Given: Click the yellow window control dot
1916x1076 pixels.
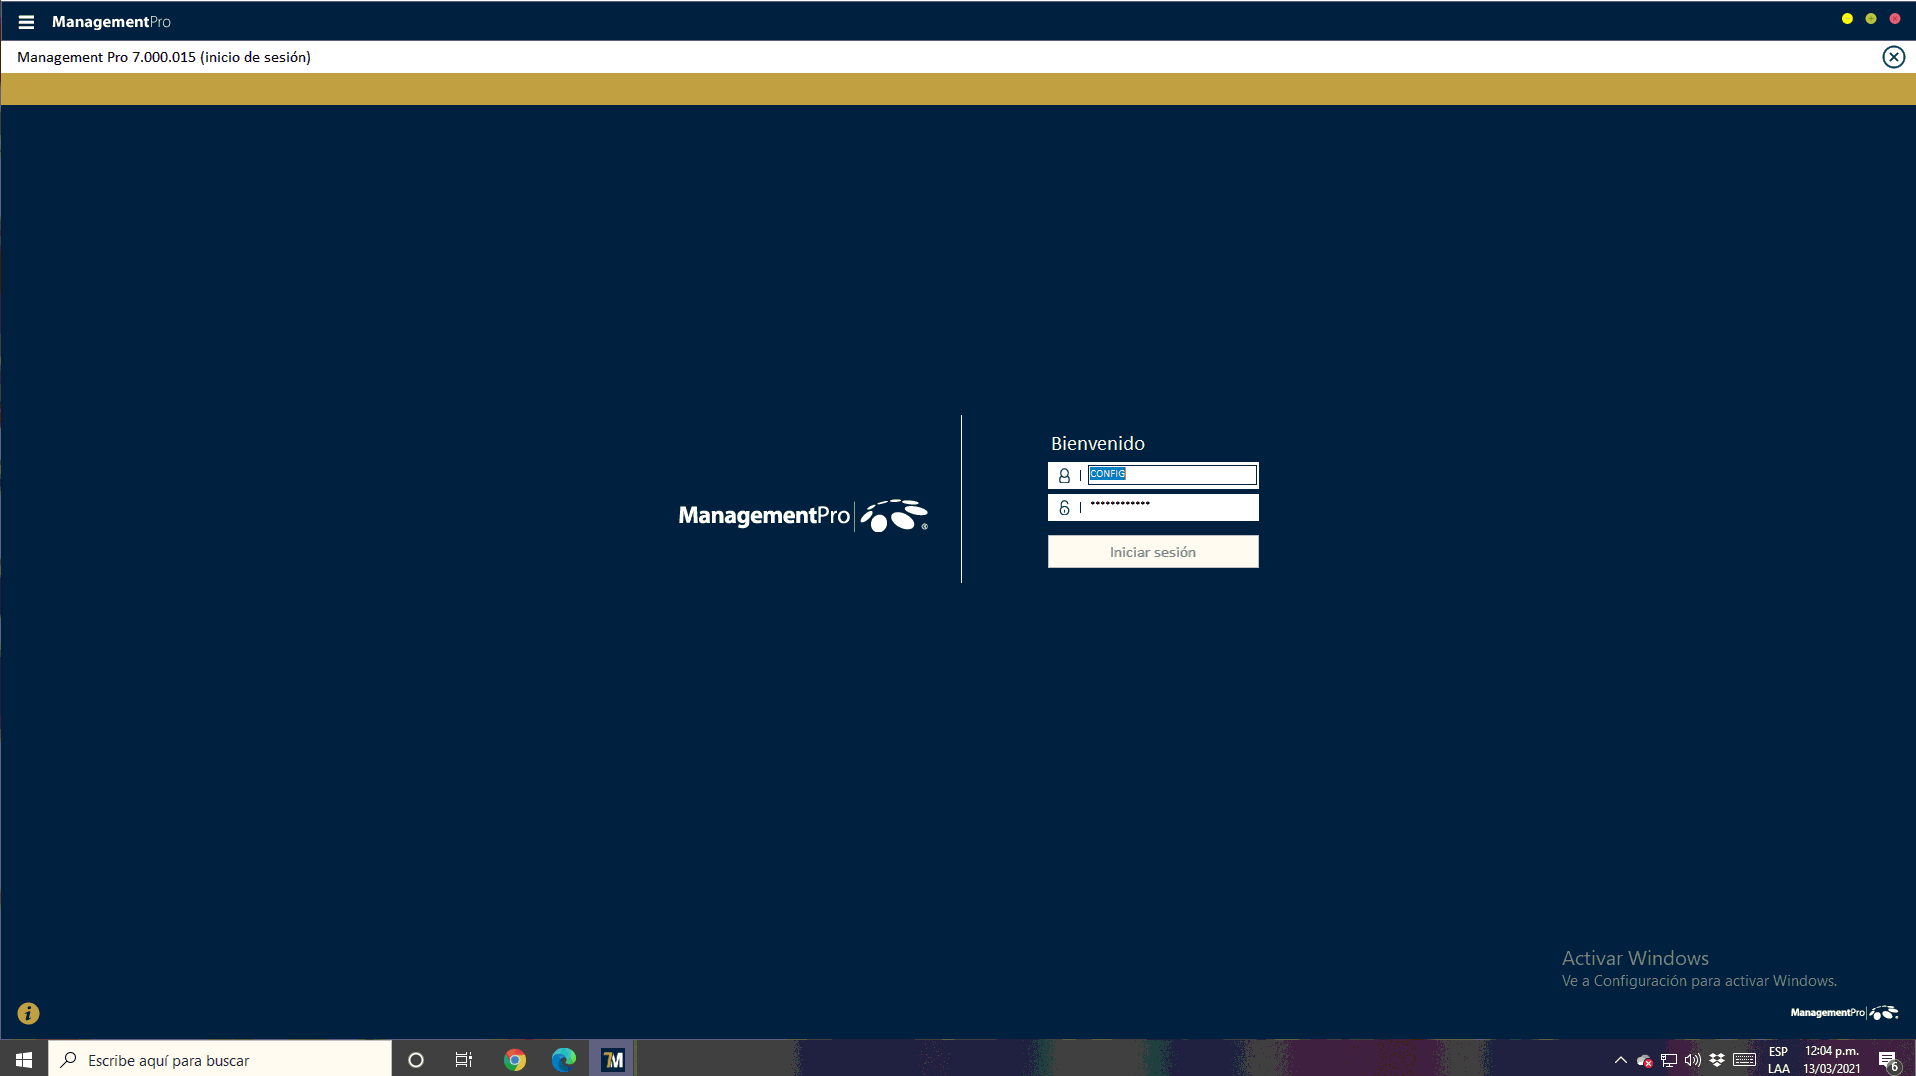Looking at the screenshot, I should 1847,19.
